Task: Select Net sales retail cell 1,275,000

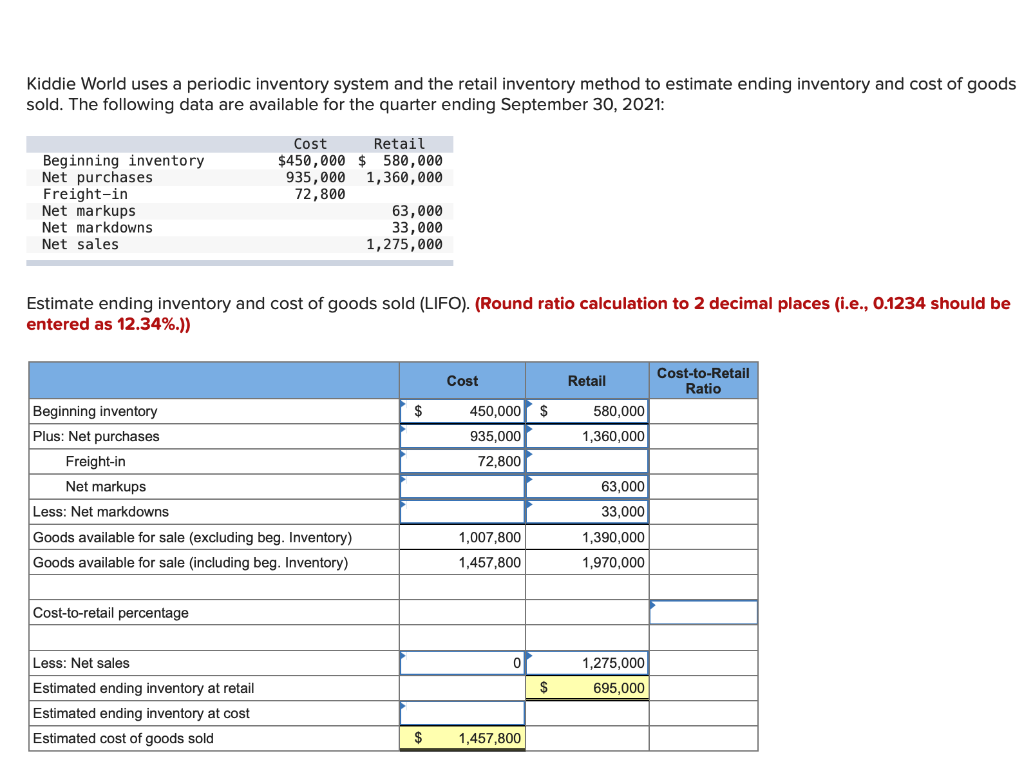Action: [587, 663]
